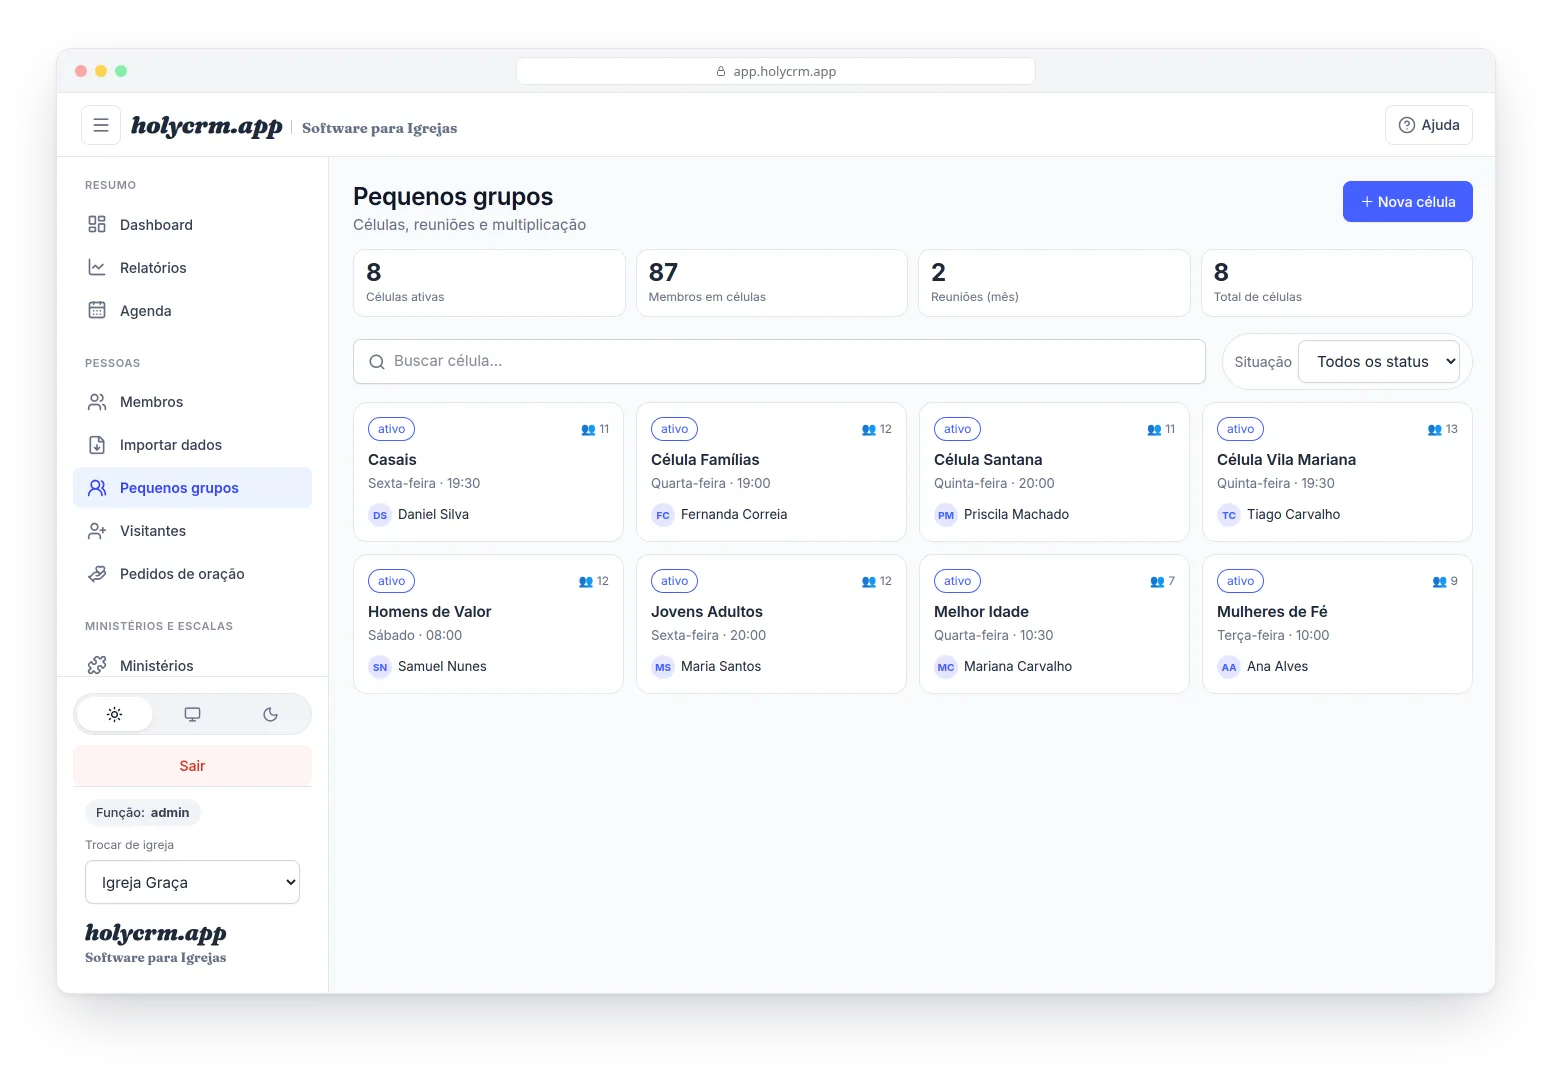The image size is (1552, 1066).
Task: Click the Pedidos de oração icon
Action: (x=97, y=573)
